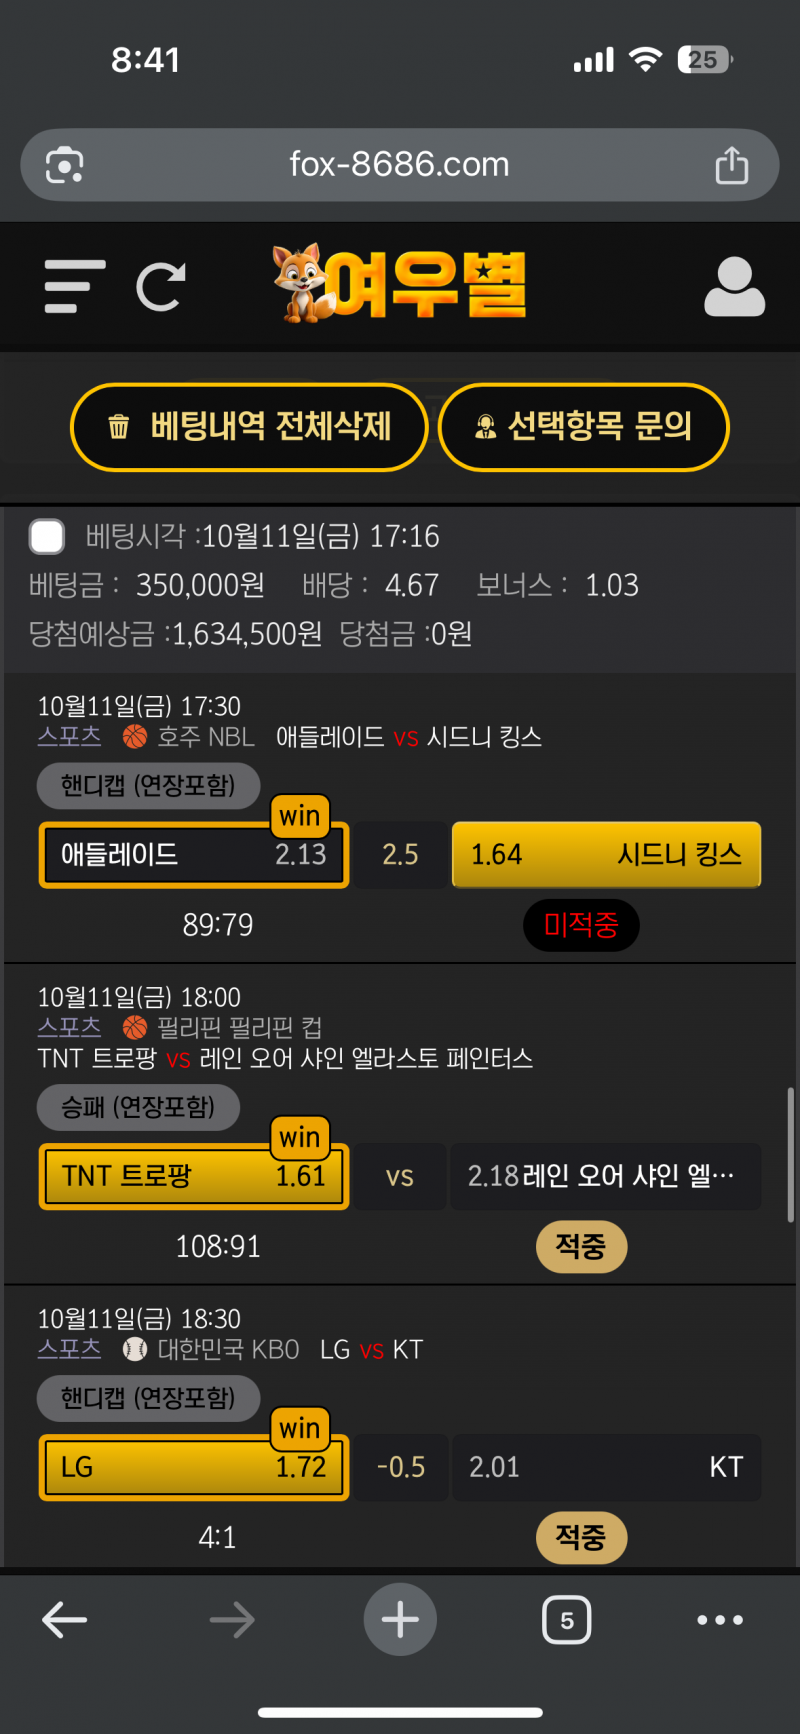Image resolution: width=800 pixels, height=1734 pixels.
Task: Open a new tab with plus button
Action: 400,1620
